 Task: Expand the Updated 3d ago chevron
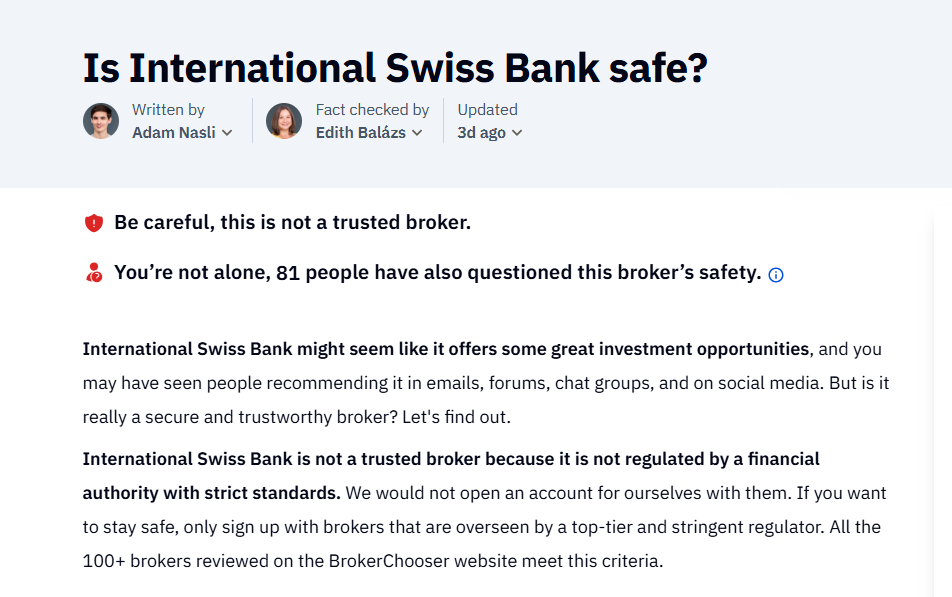click(517, 132)
